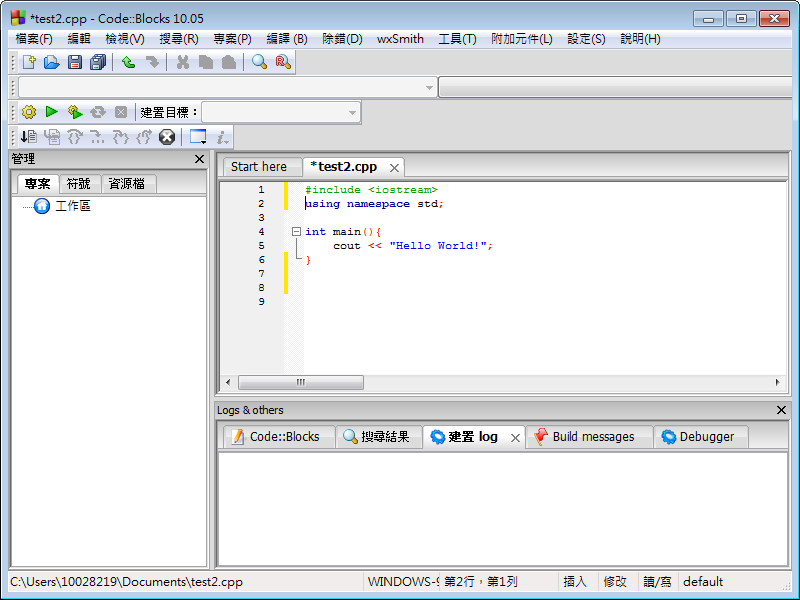This screenshot has height=600, width=800.
Task: Start the debugger with the debug/continue icon
Action: pyautogui.click(x=29, y=137)
